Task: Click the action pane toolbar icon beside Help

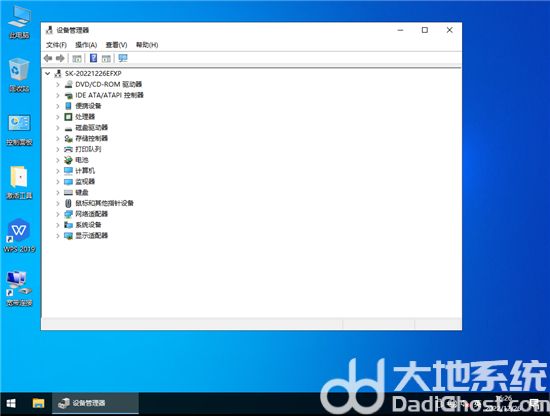Action: pos(106,58)
